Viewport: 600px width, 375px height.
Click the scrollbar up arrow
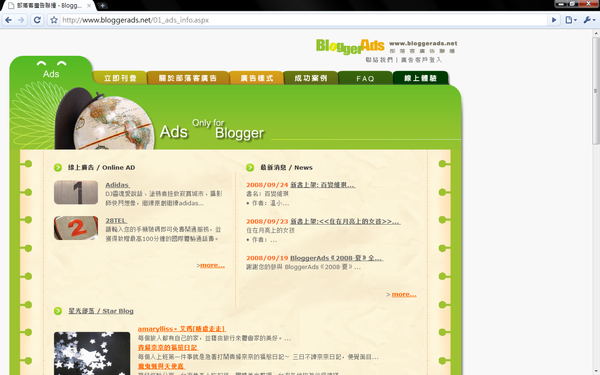[595, 34]
